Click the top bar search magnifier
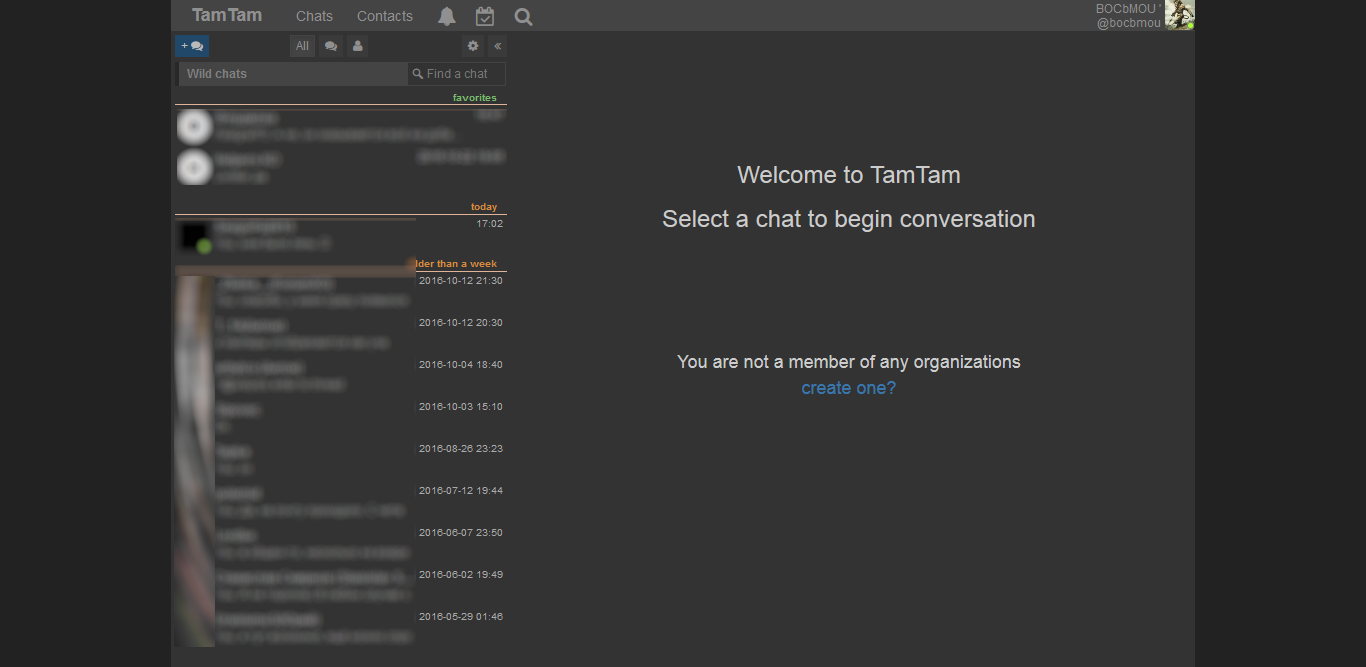 (x=523, y=16)
